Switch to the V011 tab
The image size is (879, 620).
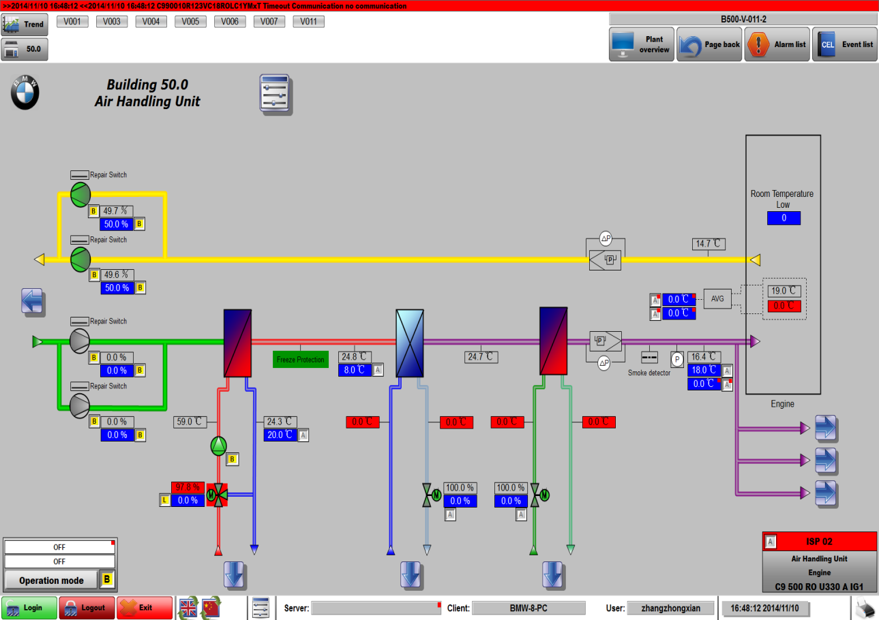[x=309, y=22]
